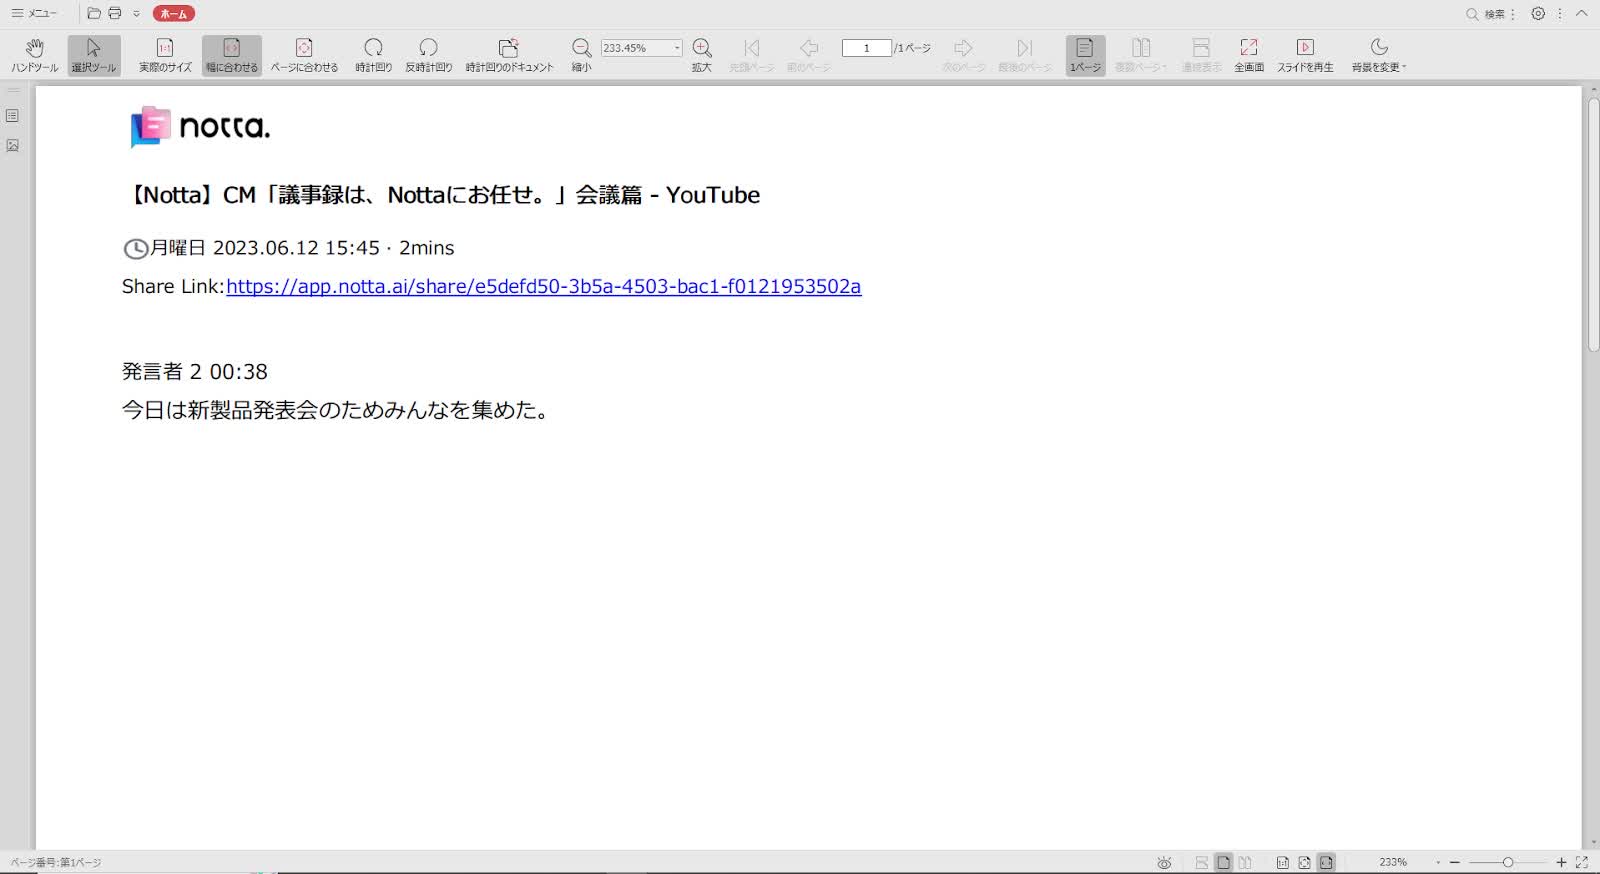This screenshot has width=1600, height=874.
Task: Click the zoom minus button in status bar
Action: pyautogui.click(x=1455, y=862)
